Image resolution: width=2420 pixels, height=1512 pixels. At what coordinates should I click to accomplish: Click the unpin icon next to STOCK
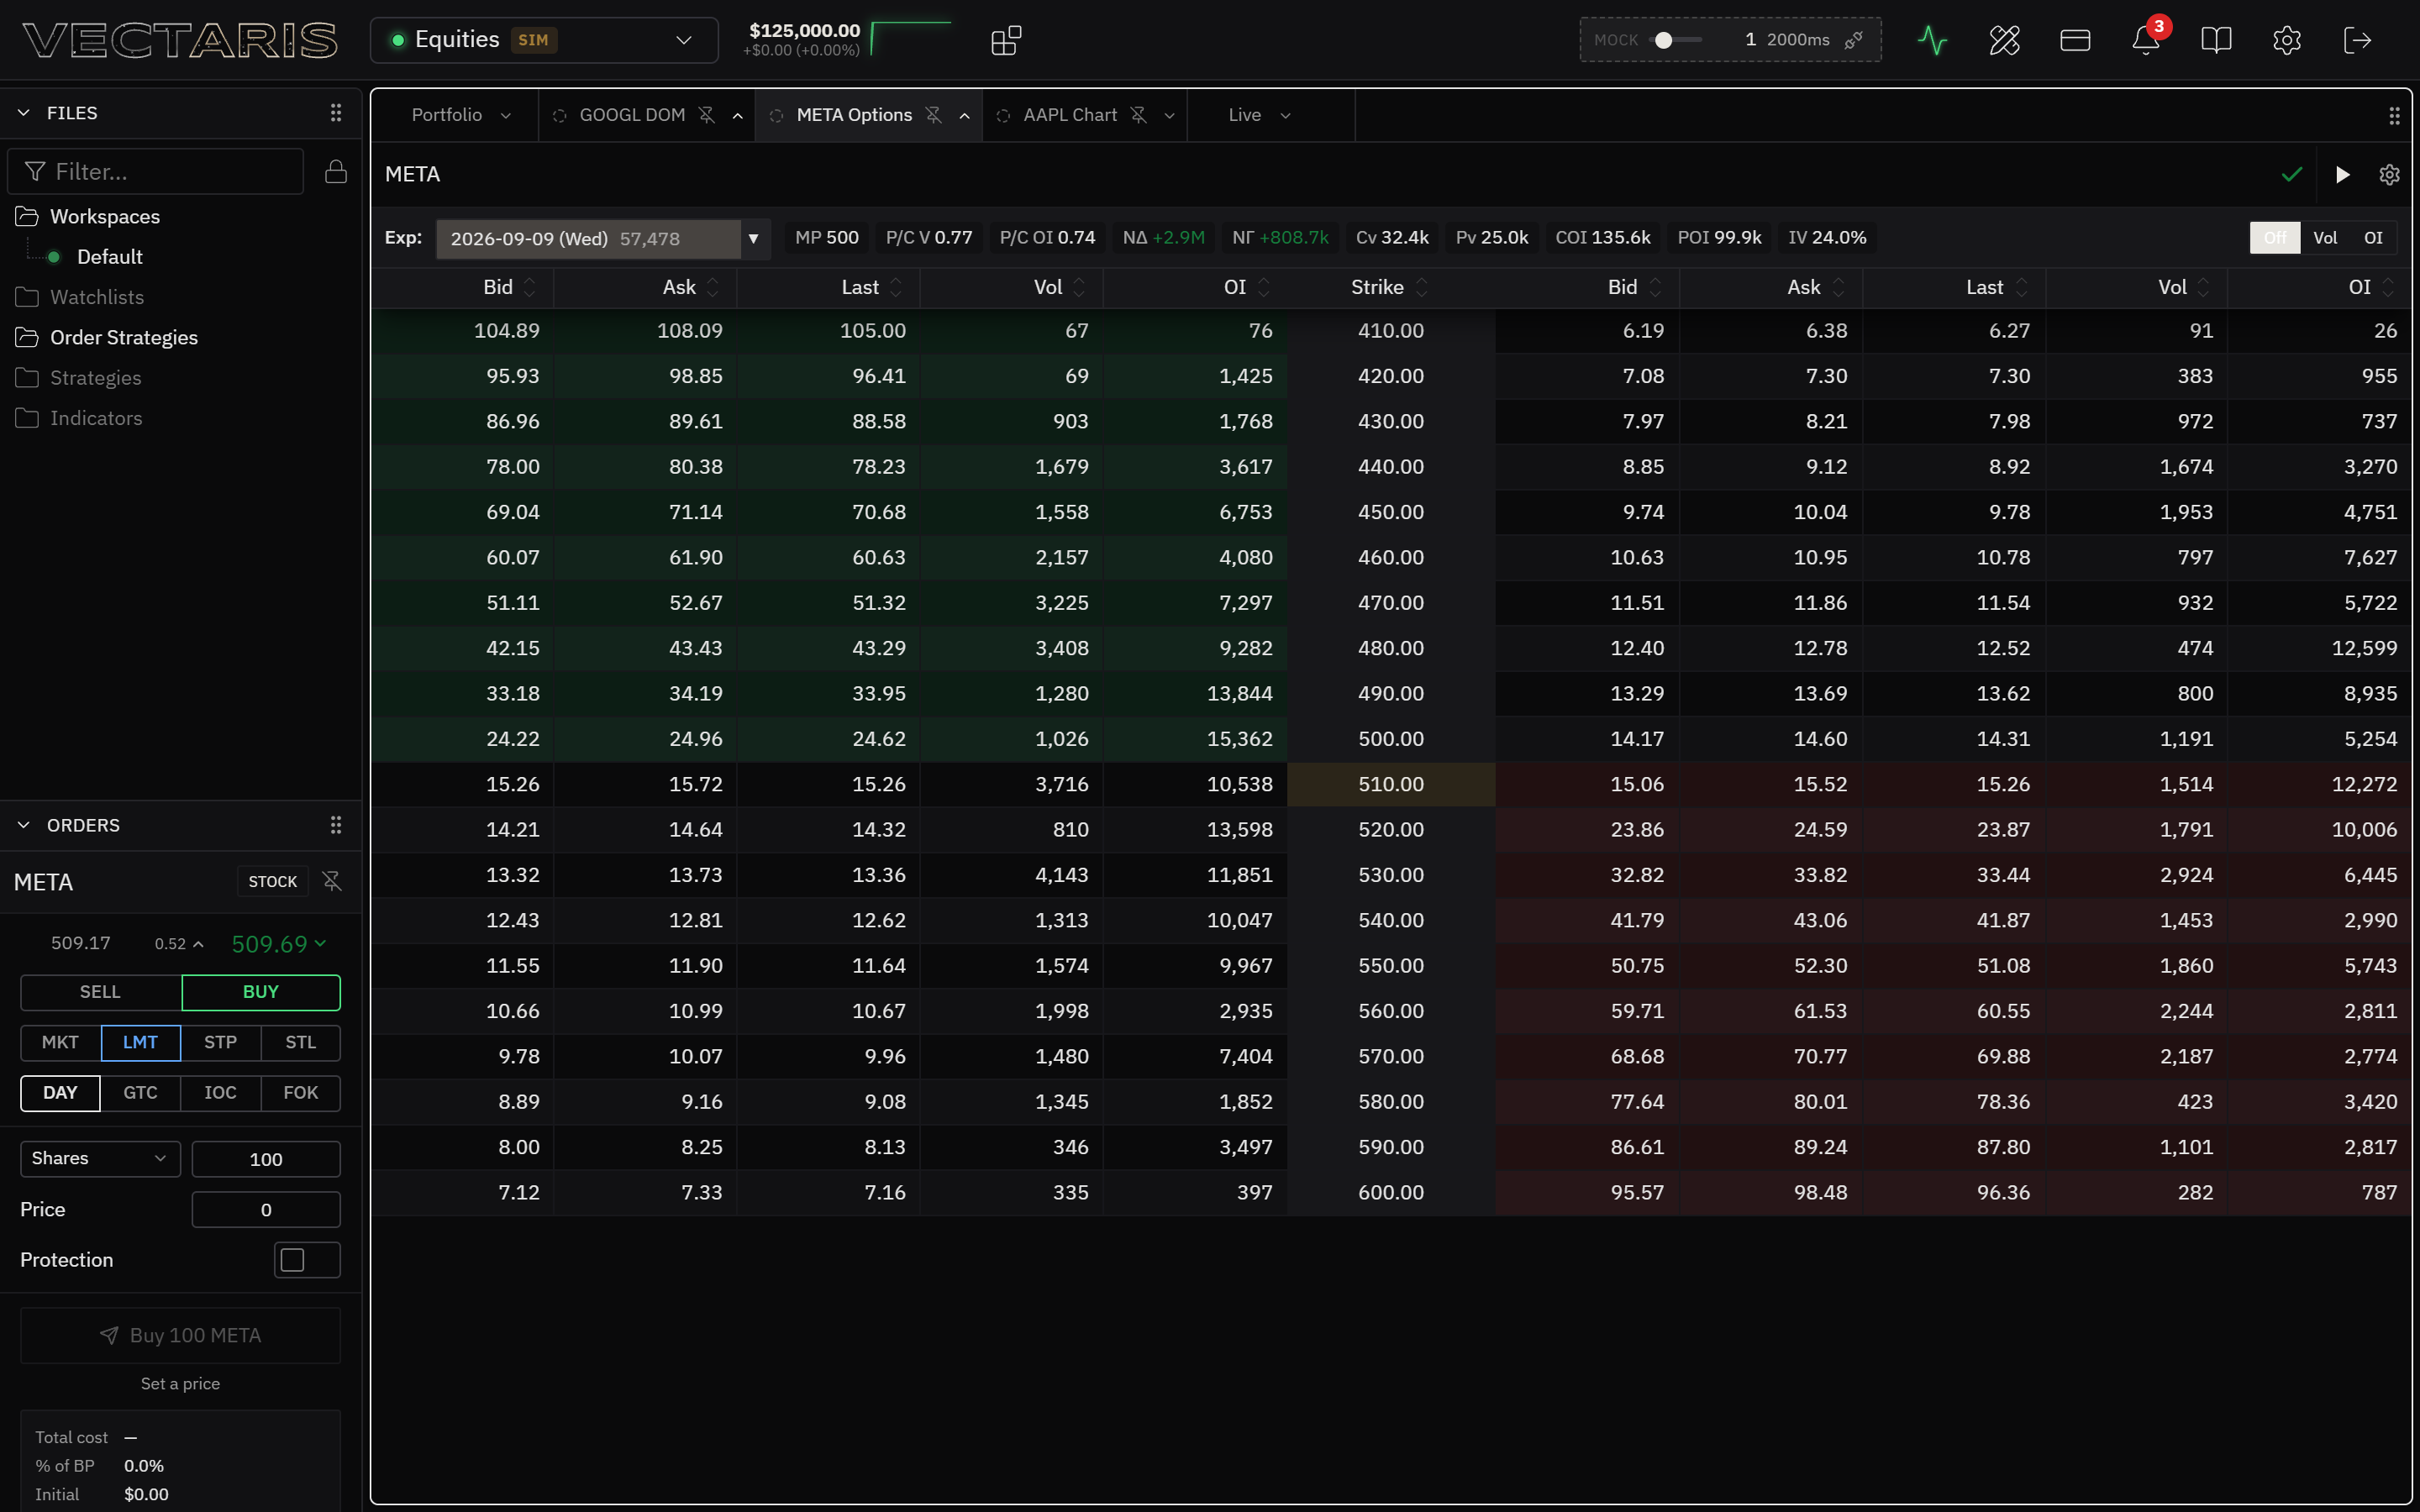(x=332, y=881)
